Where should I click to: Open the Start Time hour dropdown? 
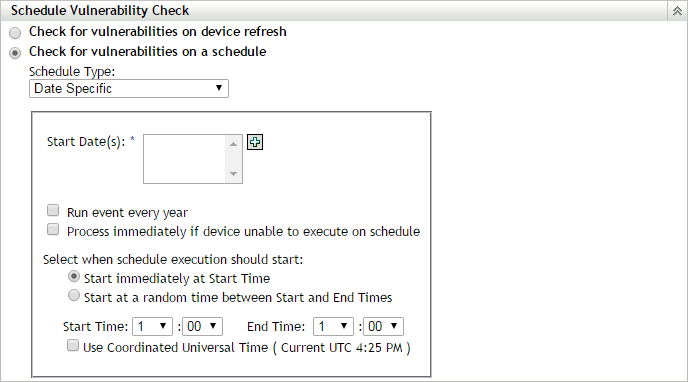click(152, 326)
